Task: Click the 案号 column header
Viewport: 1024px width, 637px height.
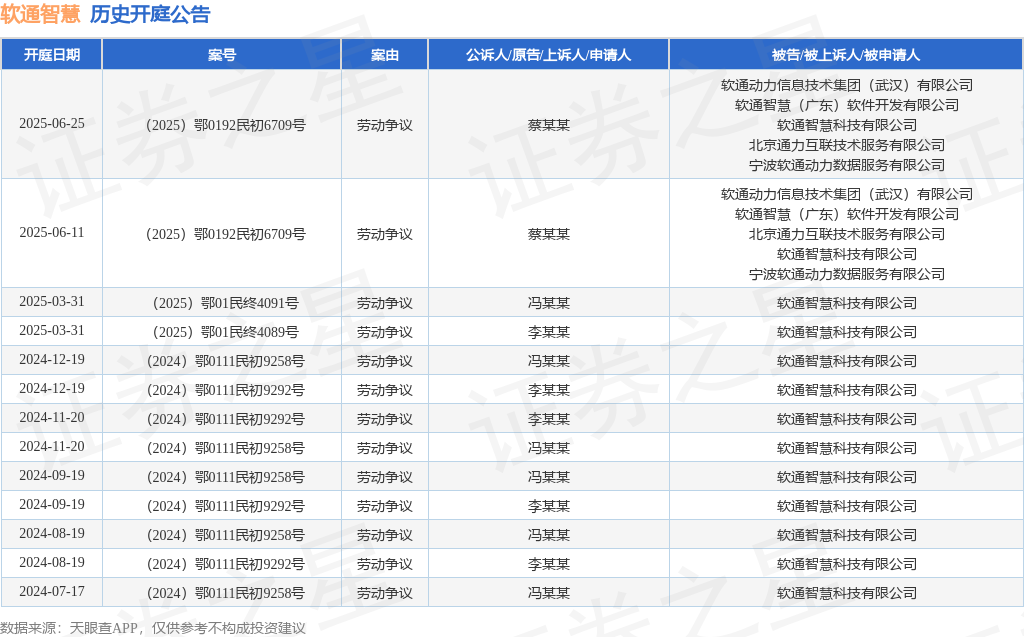Action: (222, 55)
